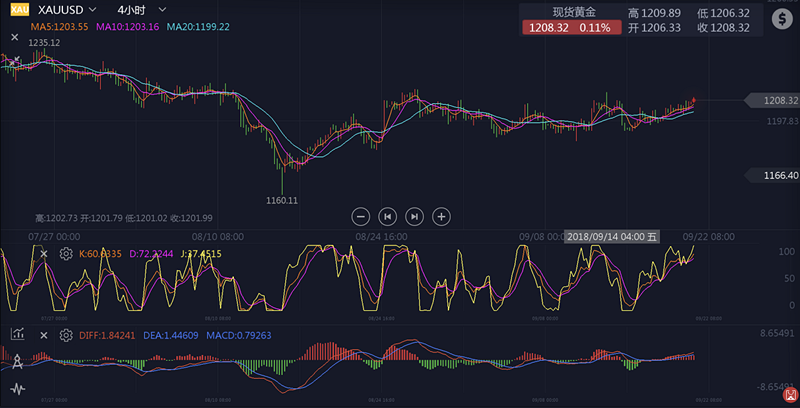This screenshot has height=408, width=800.
Task: Jump to the earliest candles button
Action: (388, 215)
